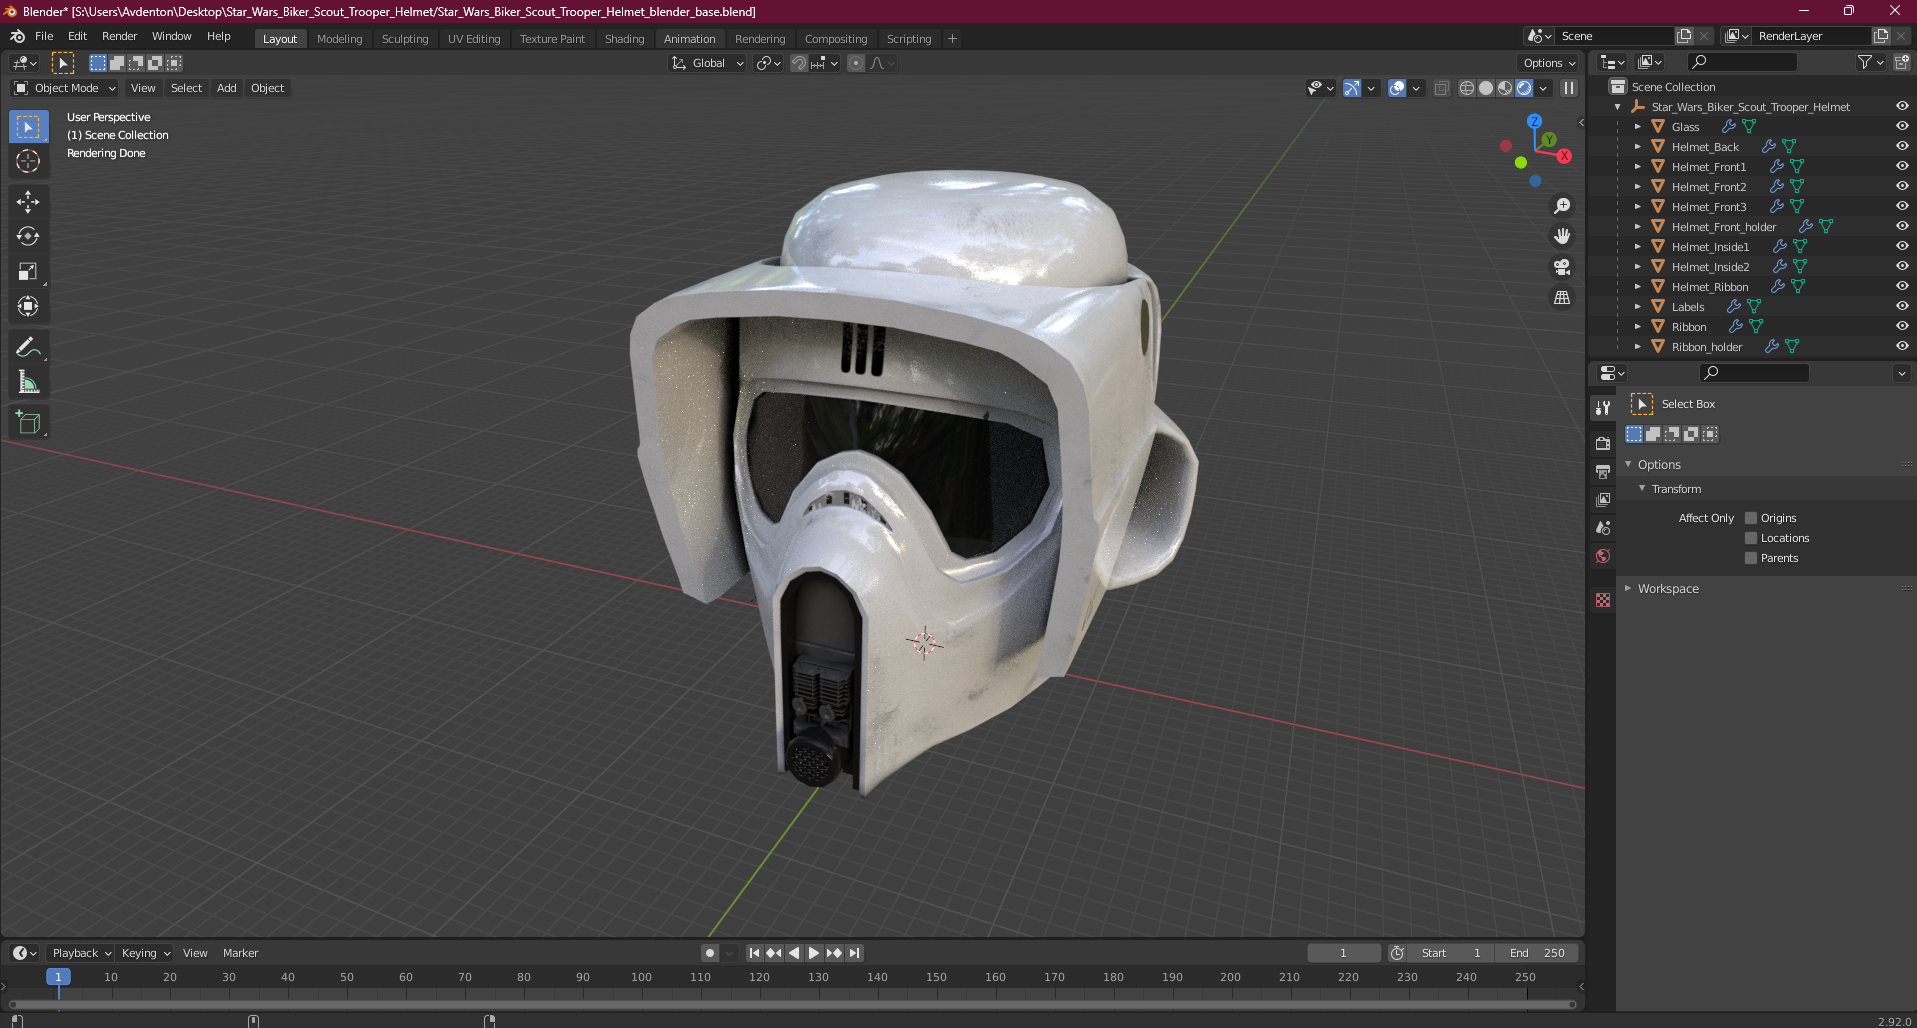1917x1028 pixels.
Task: Click the timeline horizontal scrollbar
Action: [x=792, y=1004]
